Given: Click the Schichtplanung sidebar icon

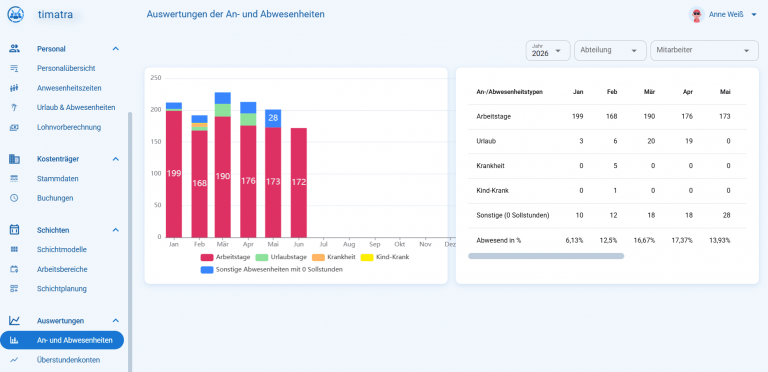Looking at the screenshot, I should point(14,289).
